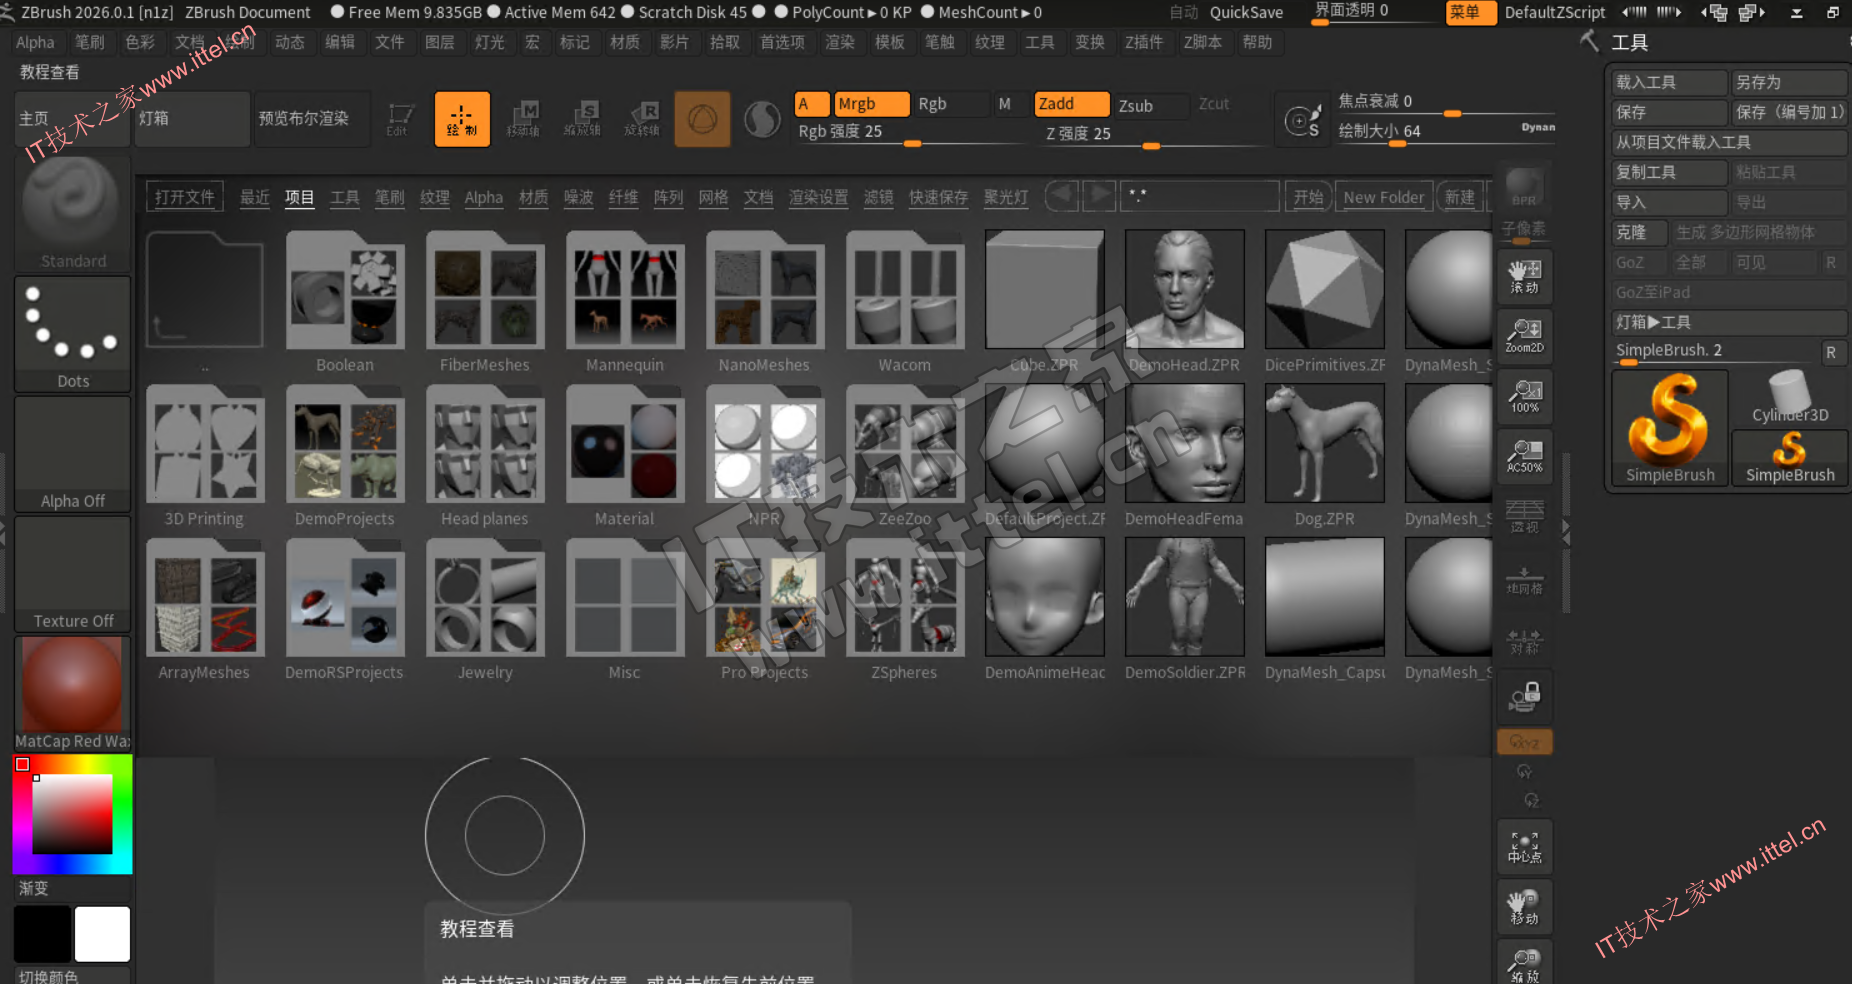Viewport: 1852px width, 984px height.
Task: Open the DemoHead.ZPR project thumbnail
Action: (1184, 301)
